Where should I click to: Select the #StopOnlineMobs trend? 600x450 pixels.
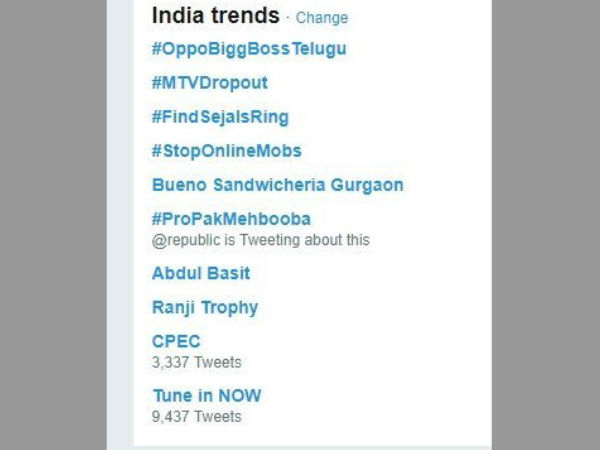tap(226, 151)
